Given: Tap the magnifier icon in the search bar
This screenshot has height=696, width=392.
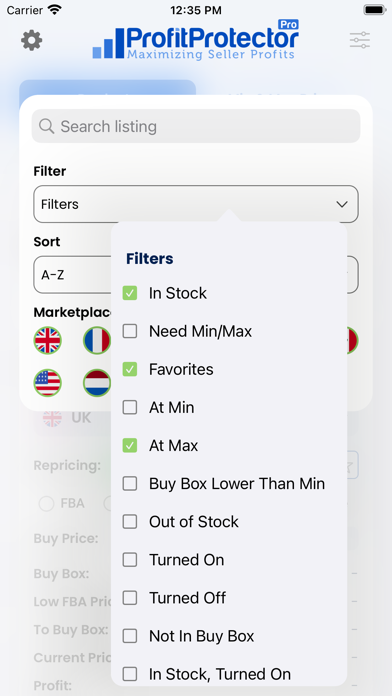Looking at the screenshot, I should click(x=46, y=126).
